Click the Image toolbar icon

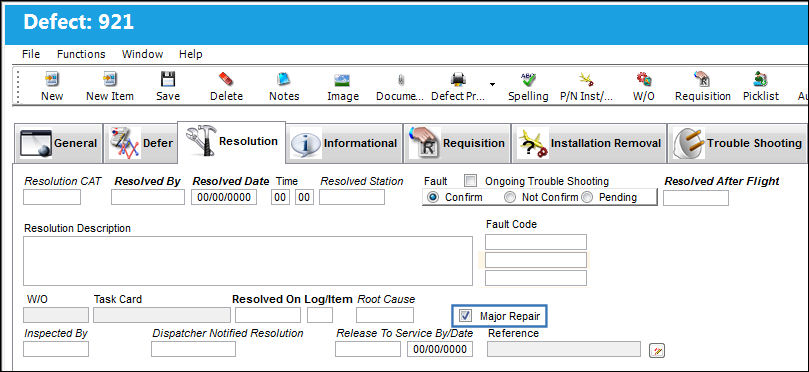tap(343, 80)
